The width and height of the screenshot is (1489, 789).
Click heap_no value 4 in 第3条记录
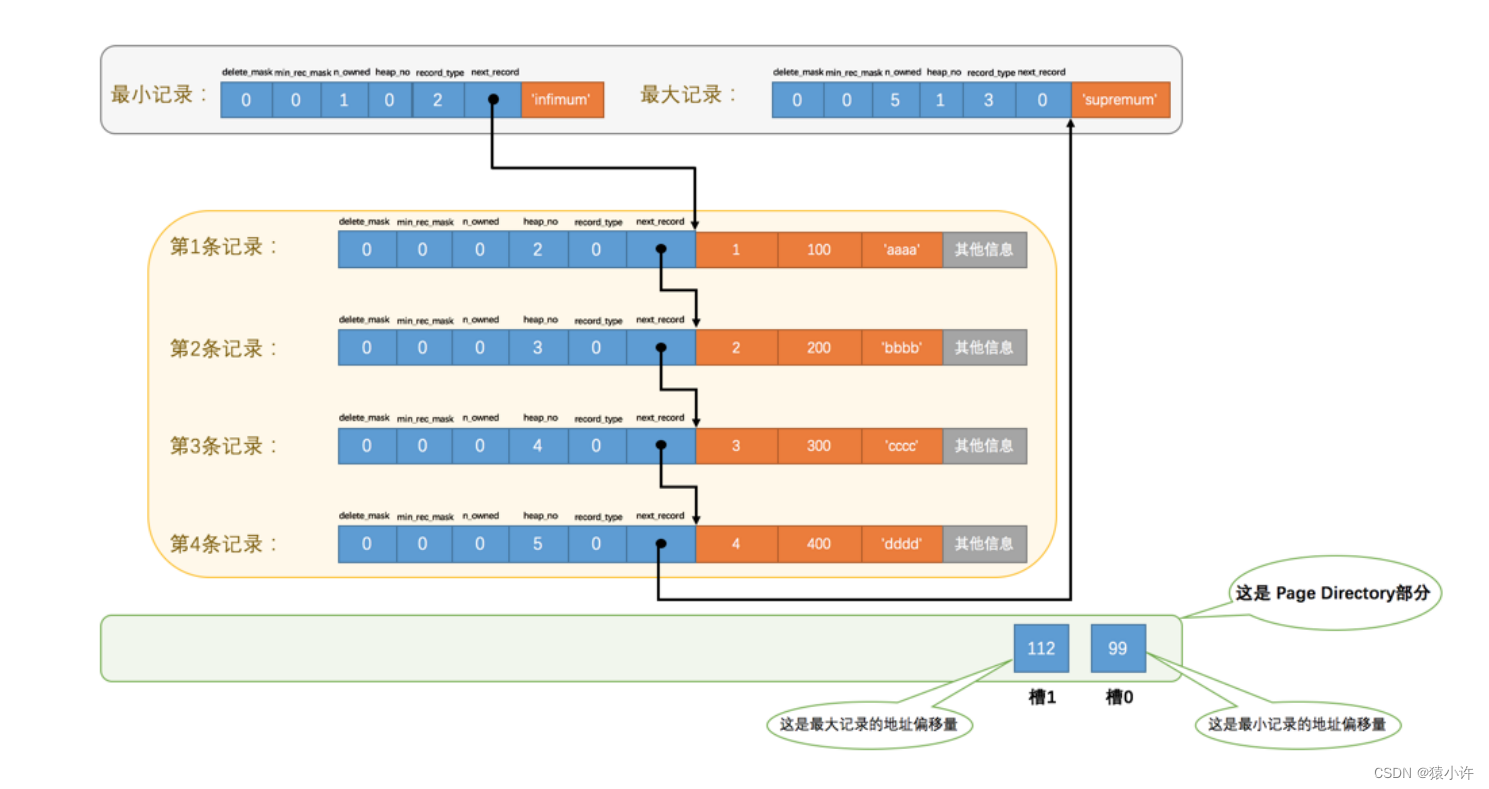point(538,445)
